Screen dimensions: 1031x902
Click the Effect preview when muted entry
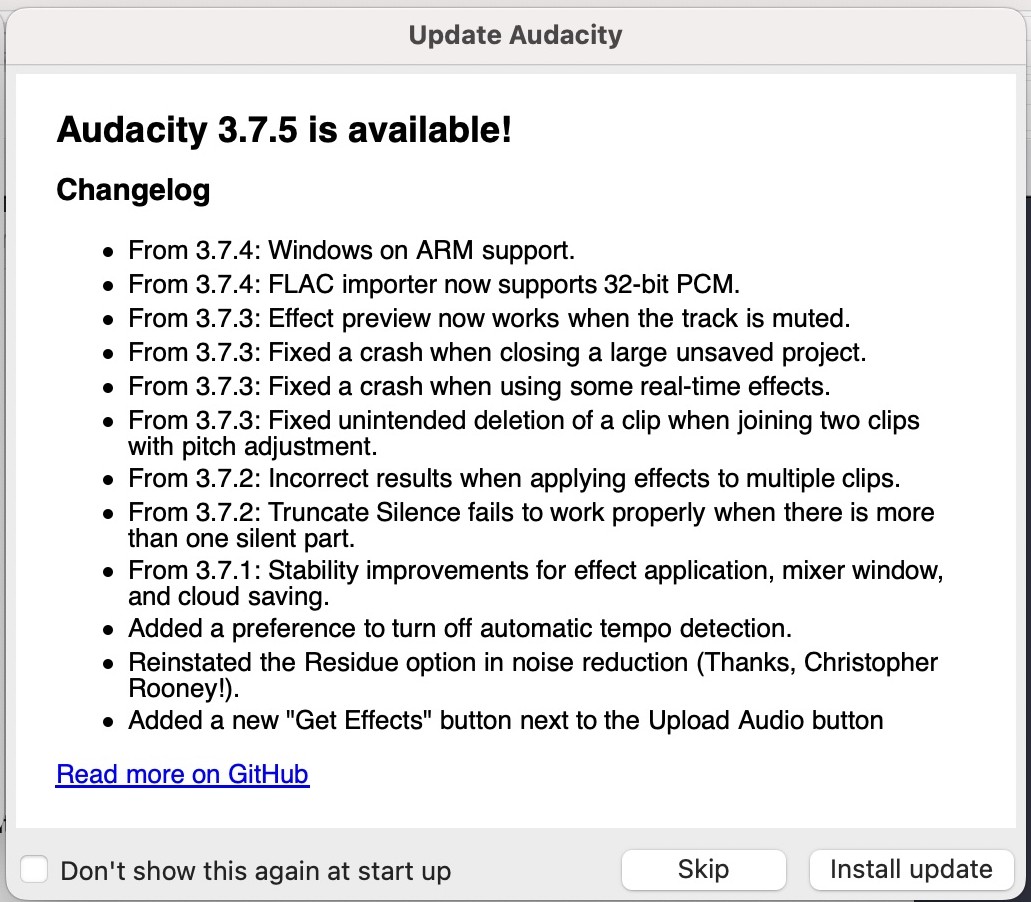point(489,318)
